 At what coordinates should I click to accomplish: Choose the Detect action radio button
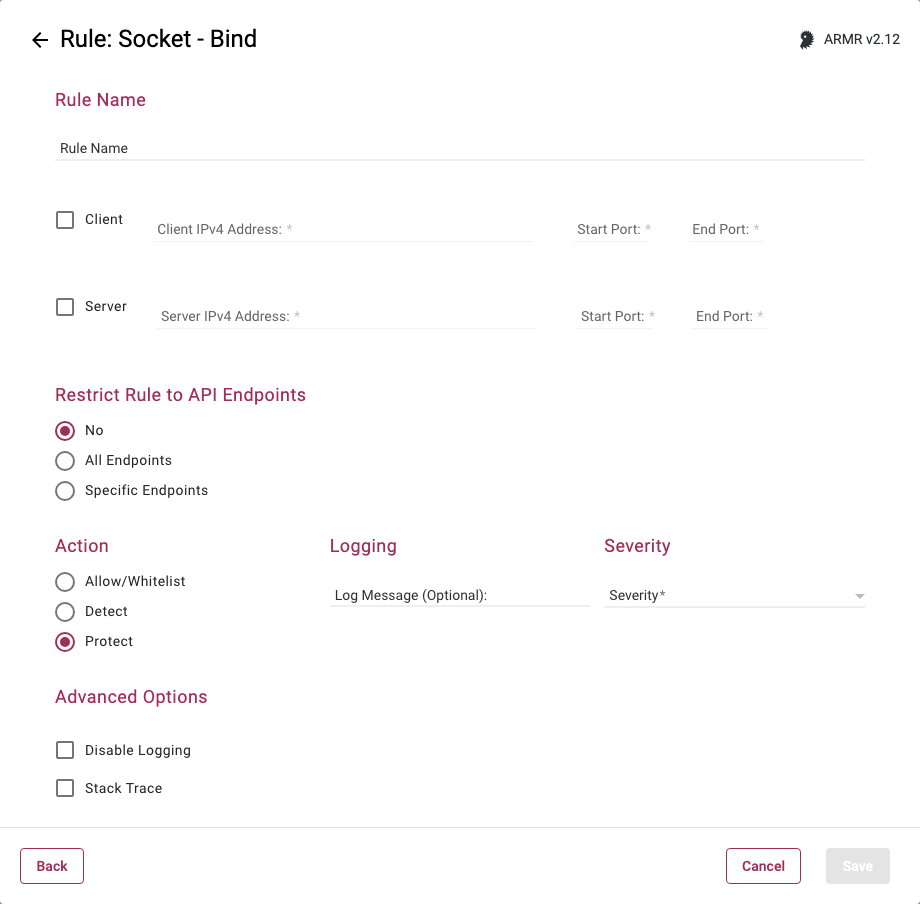point(65,612)
